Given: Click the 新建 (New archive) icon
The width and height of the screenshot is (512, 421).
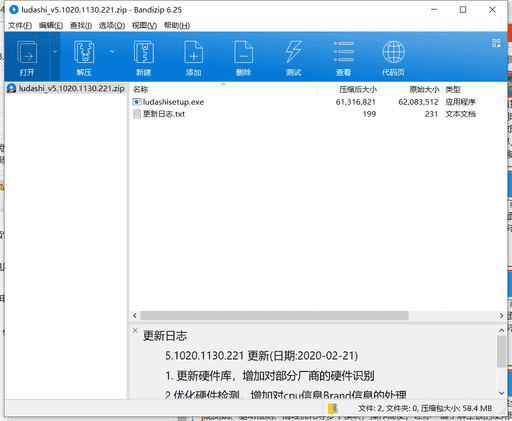Looking at the screenshot, I should 144,52.
